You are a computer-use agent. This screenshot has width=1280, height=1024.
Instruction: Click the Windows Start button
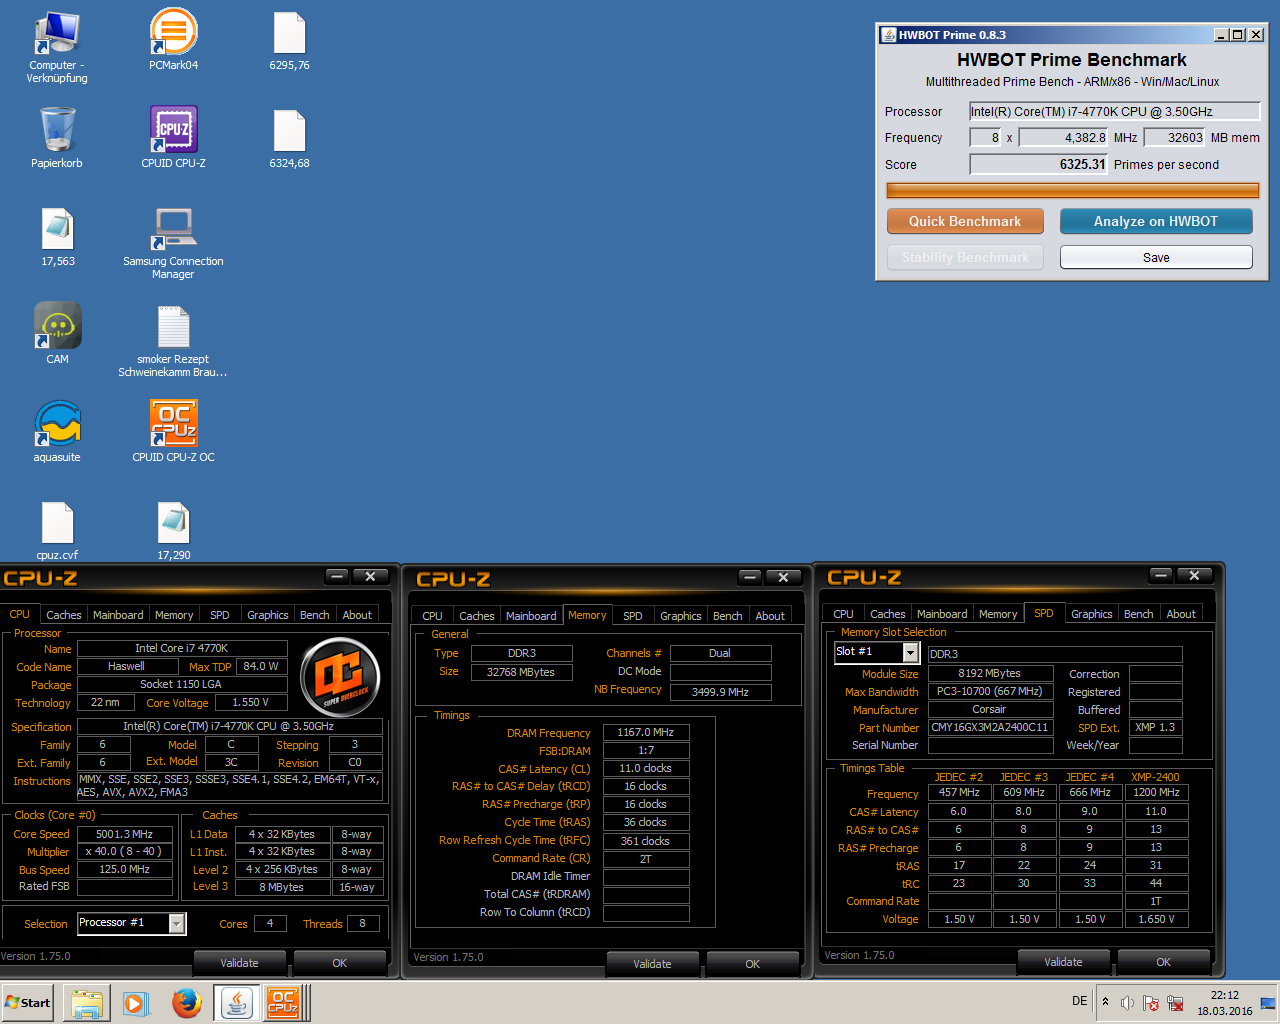pyautogui.click(x=28, y=1002)
